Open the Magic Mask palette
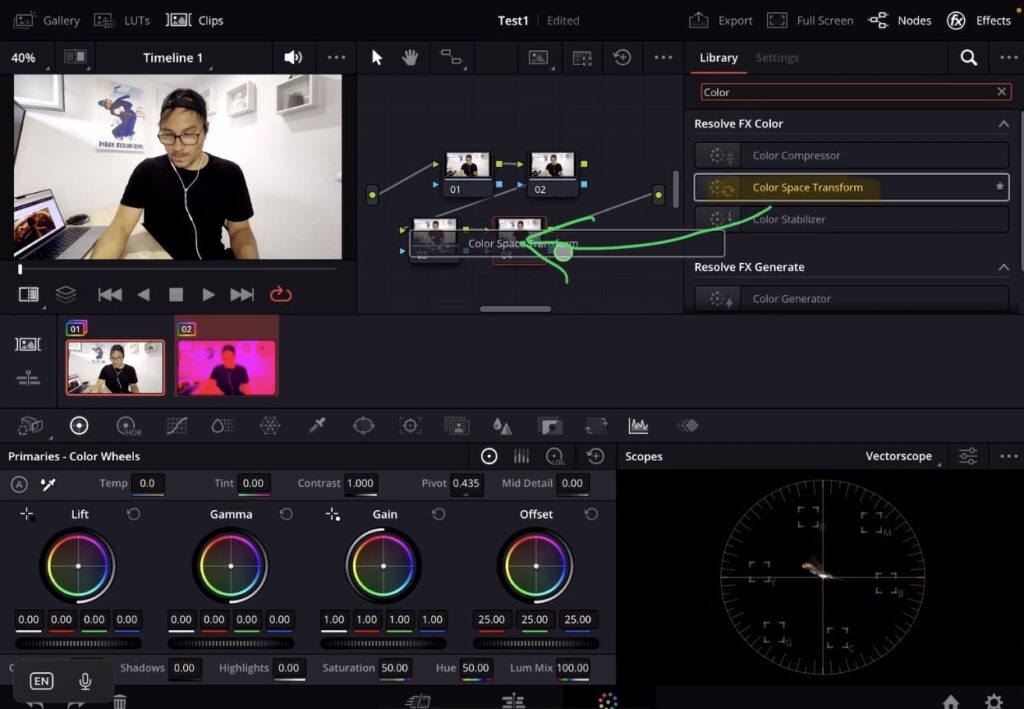 pyautogui.click(x=456, y=425)
